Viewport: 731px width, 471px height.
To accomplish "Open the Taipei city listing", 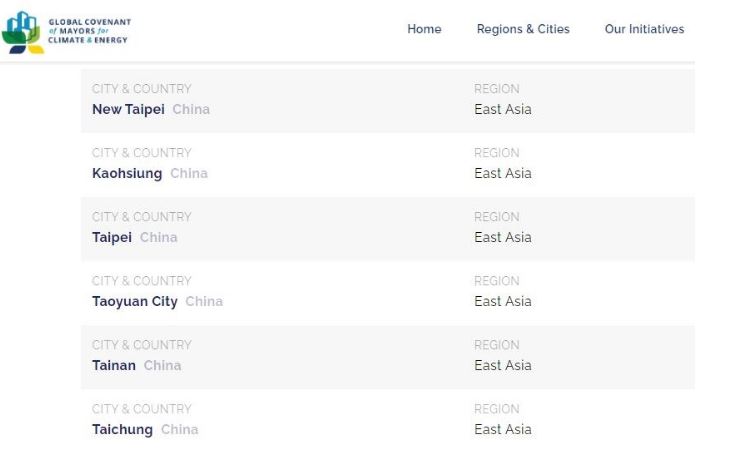I will [112, 237].
